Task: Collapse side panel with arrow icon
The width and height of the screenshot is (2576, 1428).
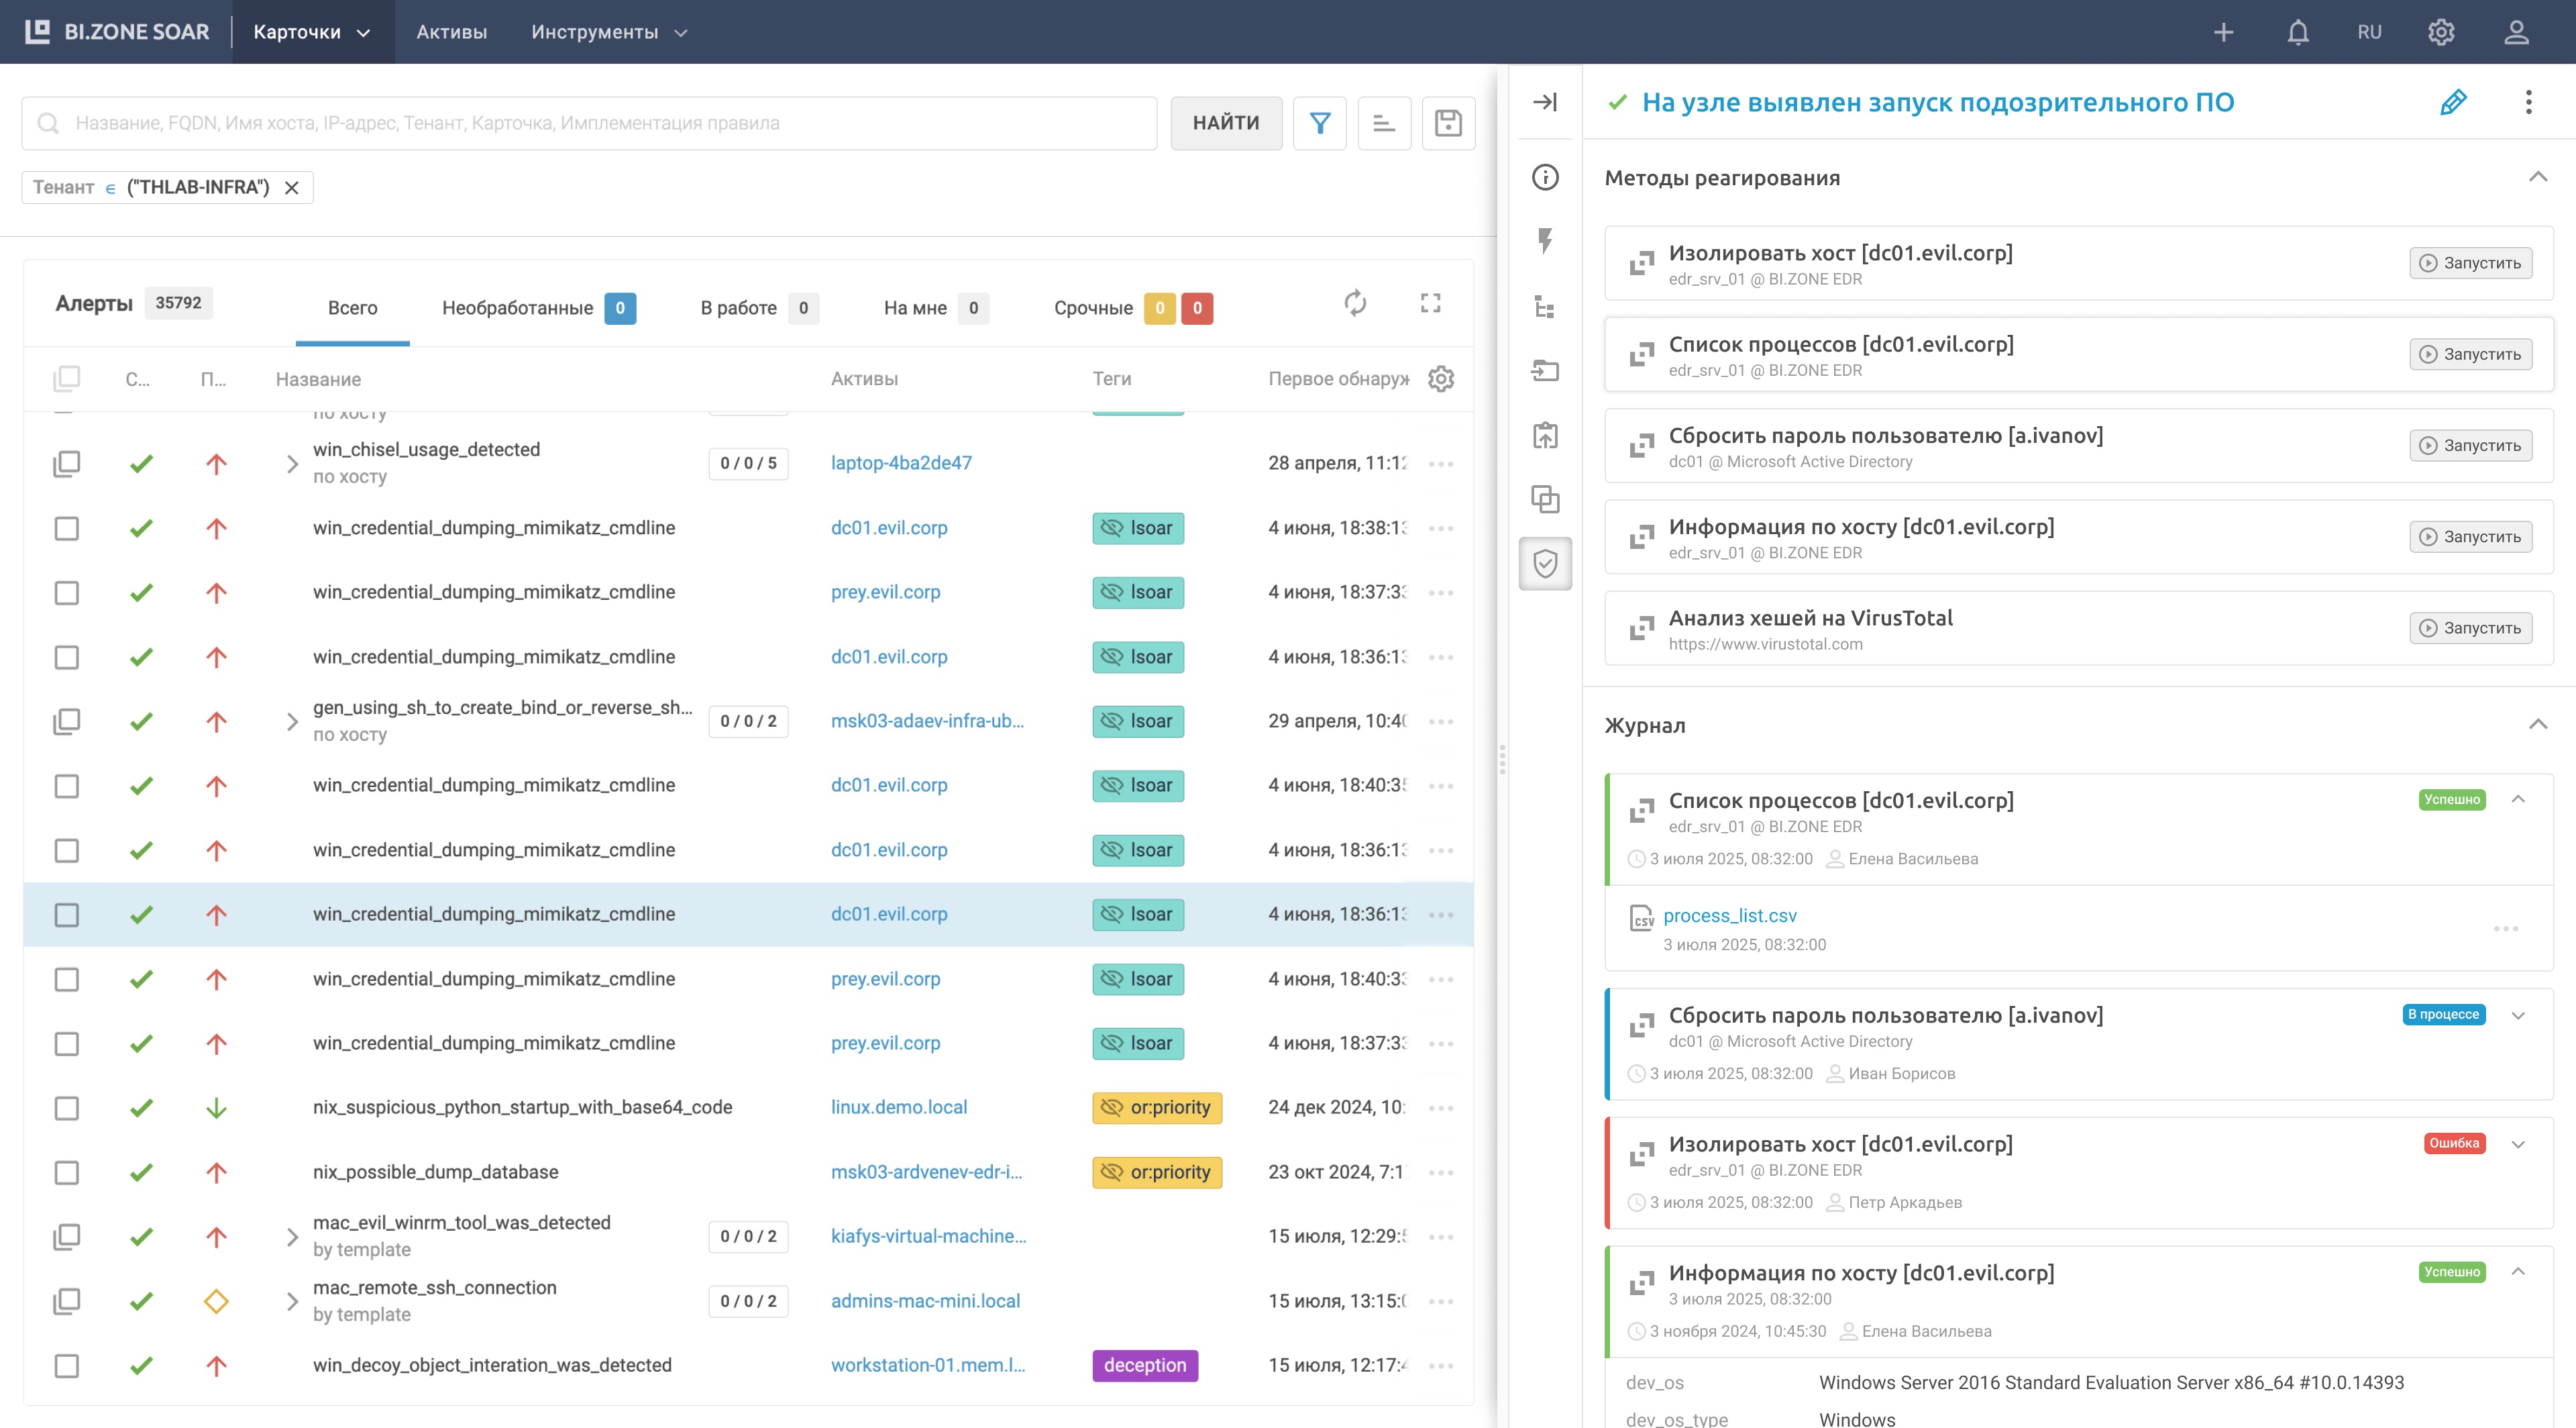Action: [1545, 102]
